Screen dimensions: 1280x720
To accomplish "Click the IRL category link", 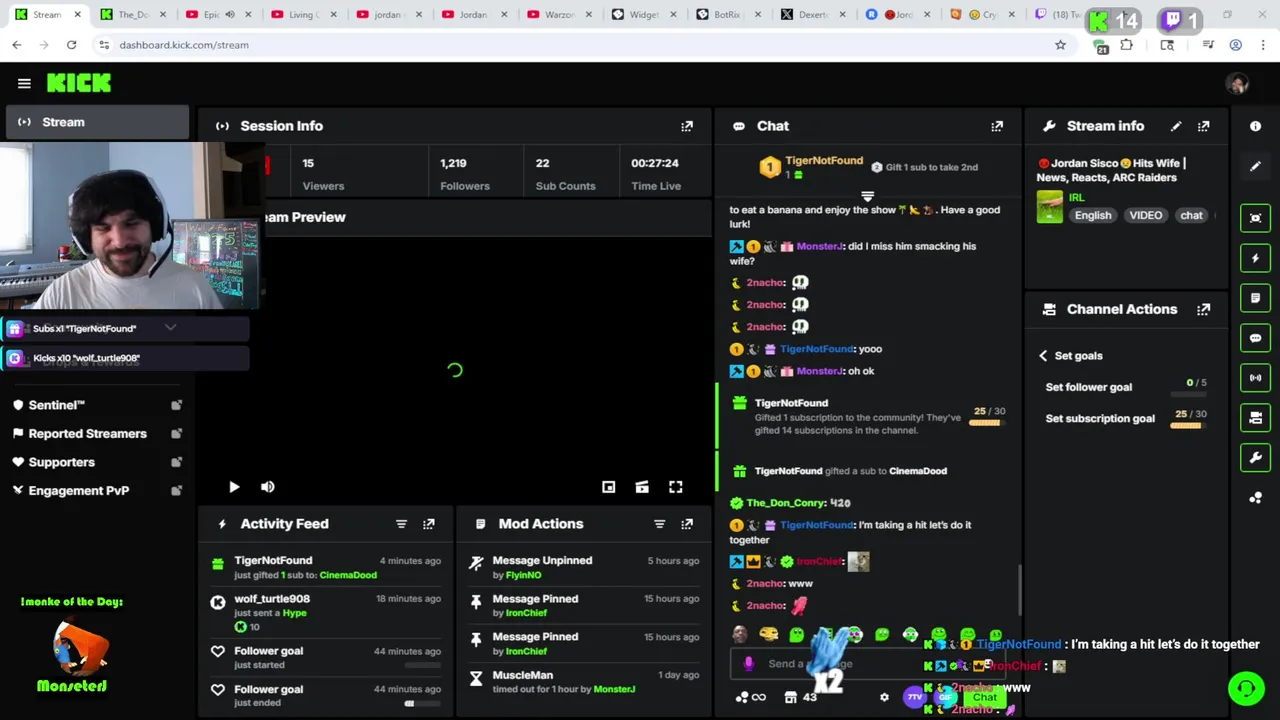I will (1076, 197).
